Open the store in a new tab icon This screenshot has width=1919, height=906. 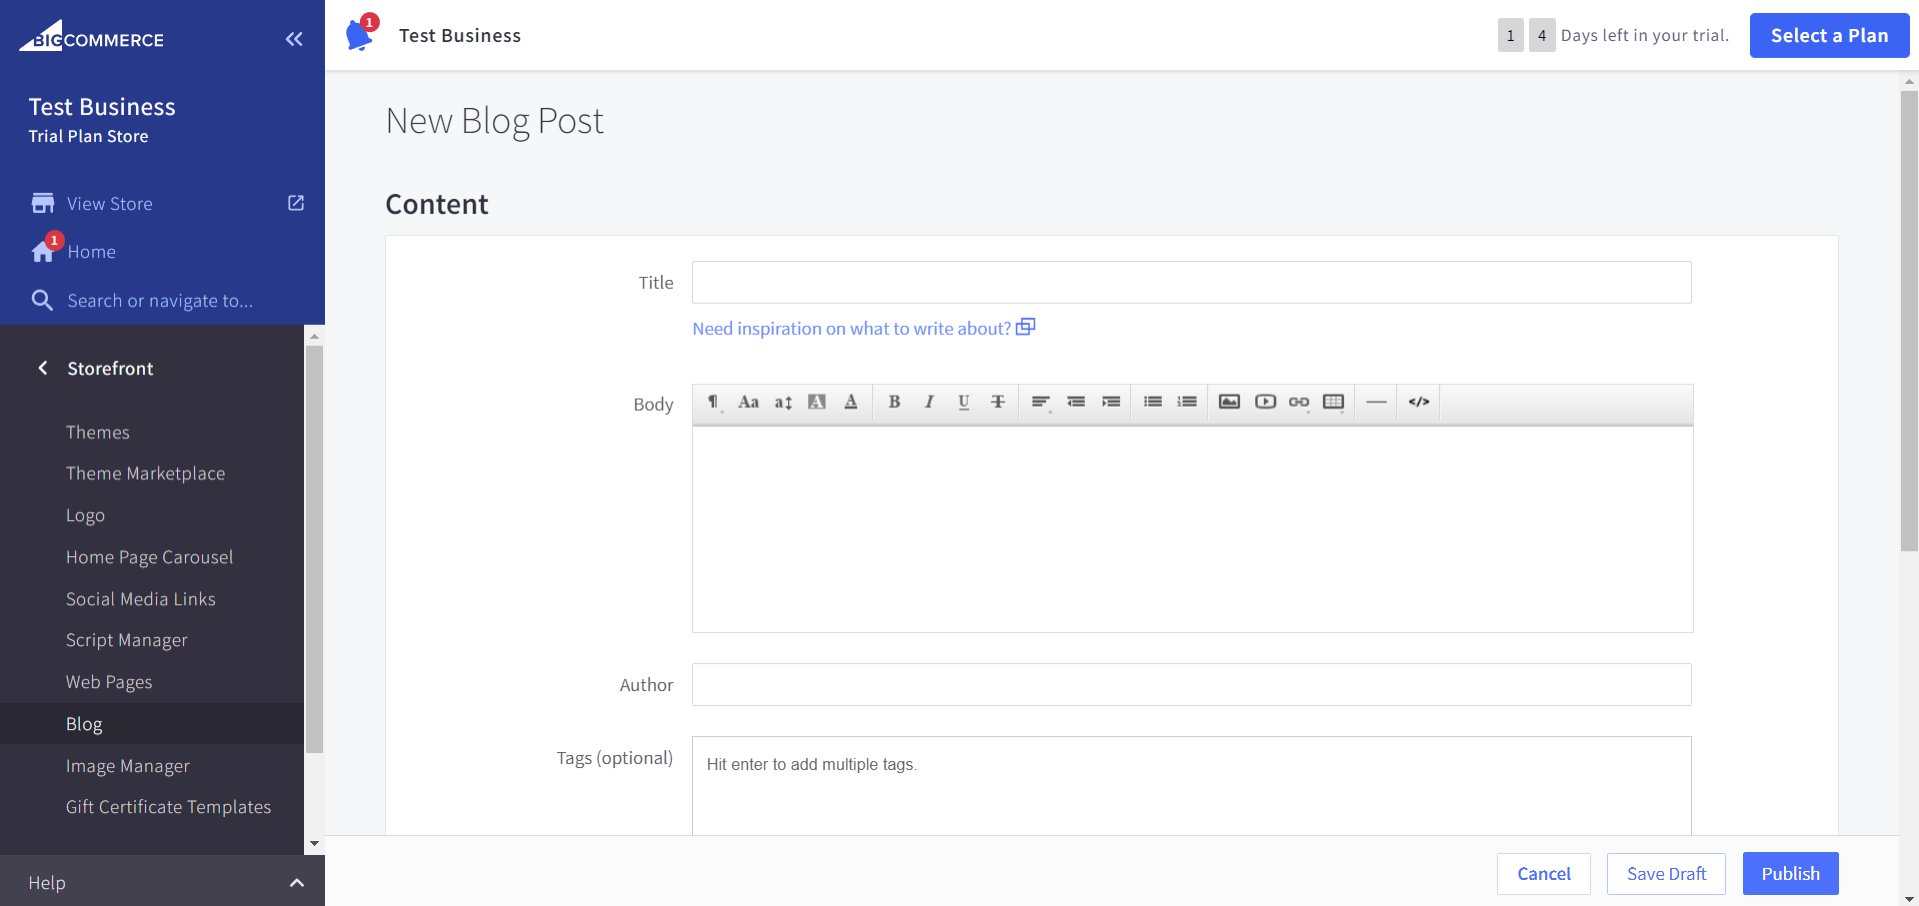[296, 203]
